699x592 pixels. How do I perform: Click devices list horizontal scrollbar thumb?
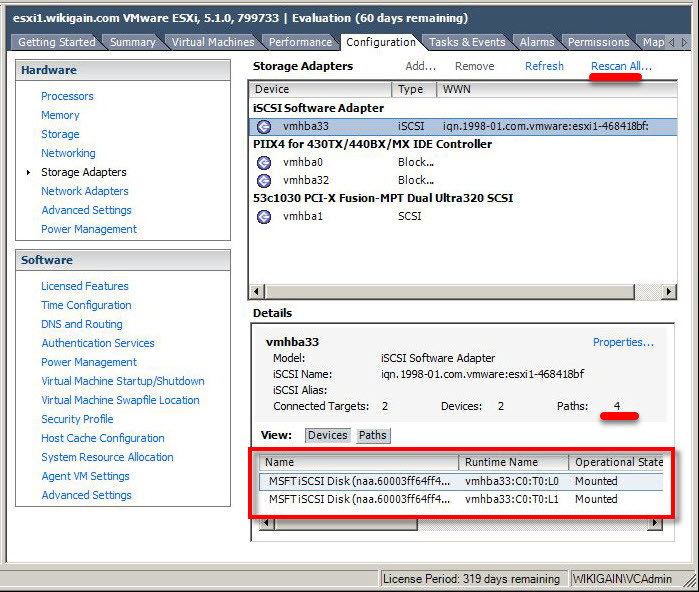pos(345,523)
